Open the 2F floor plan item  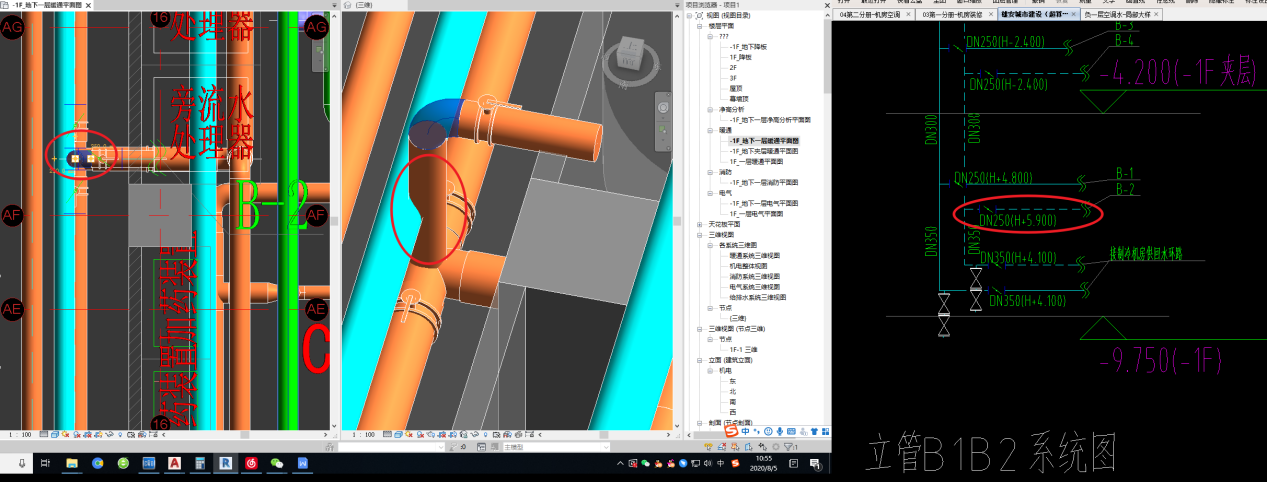(x=734, y=67)
